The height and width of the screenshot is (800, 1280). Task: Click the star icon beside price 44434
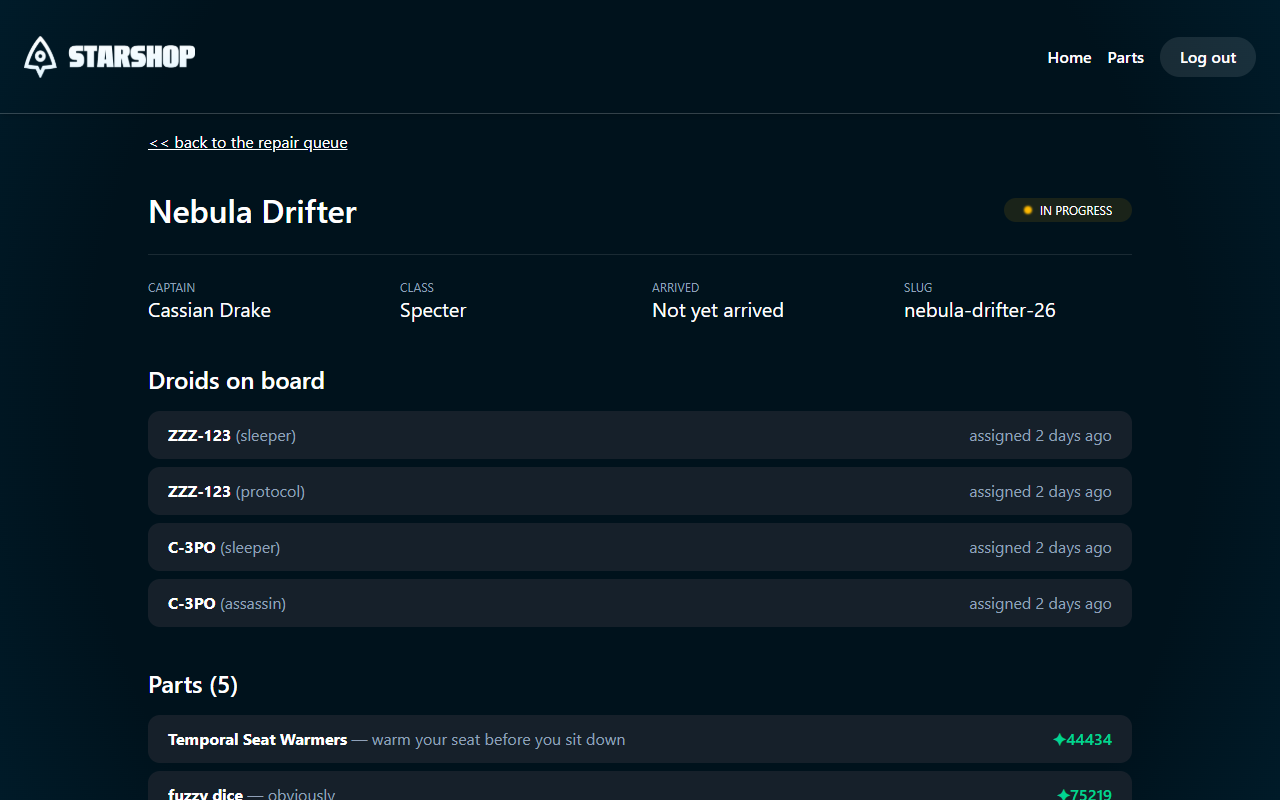click(x=1059, y=740)
